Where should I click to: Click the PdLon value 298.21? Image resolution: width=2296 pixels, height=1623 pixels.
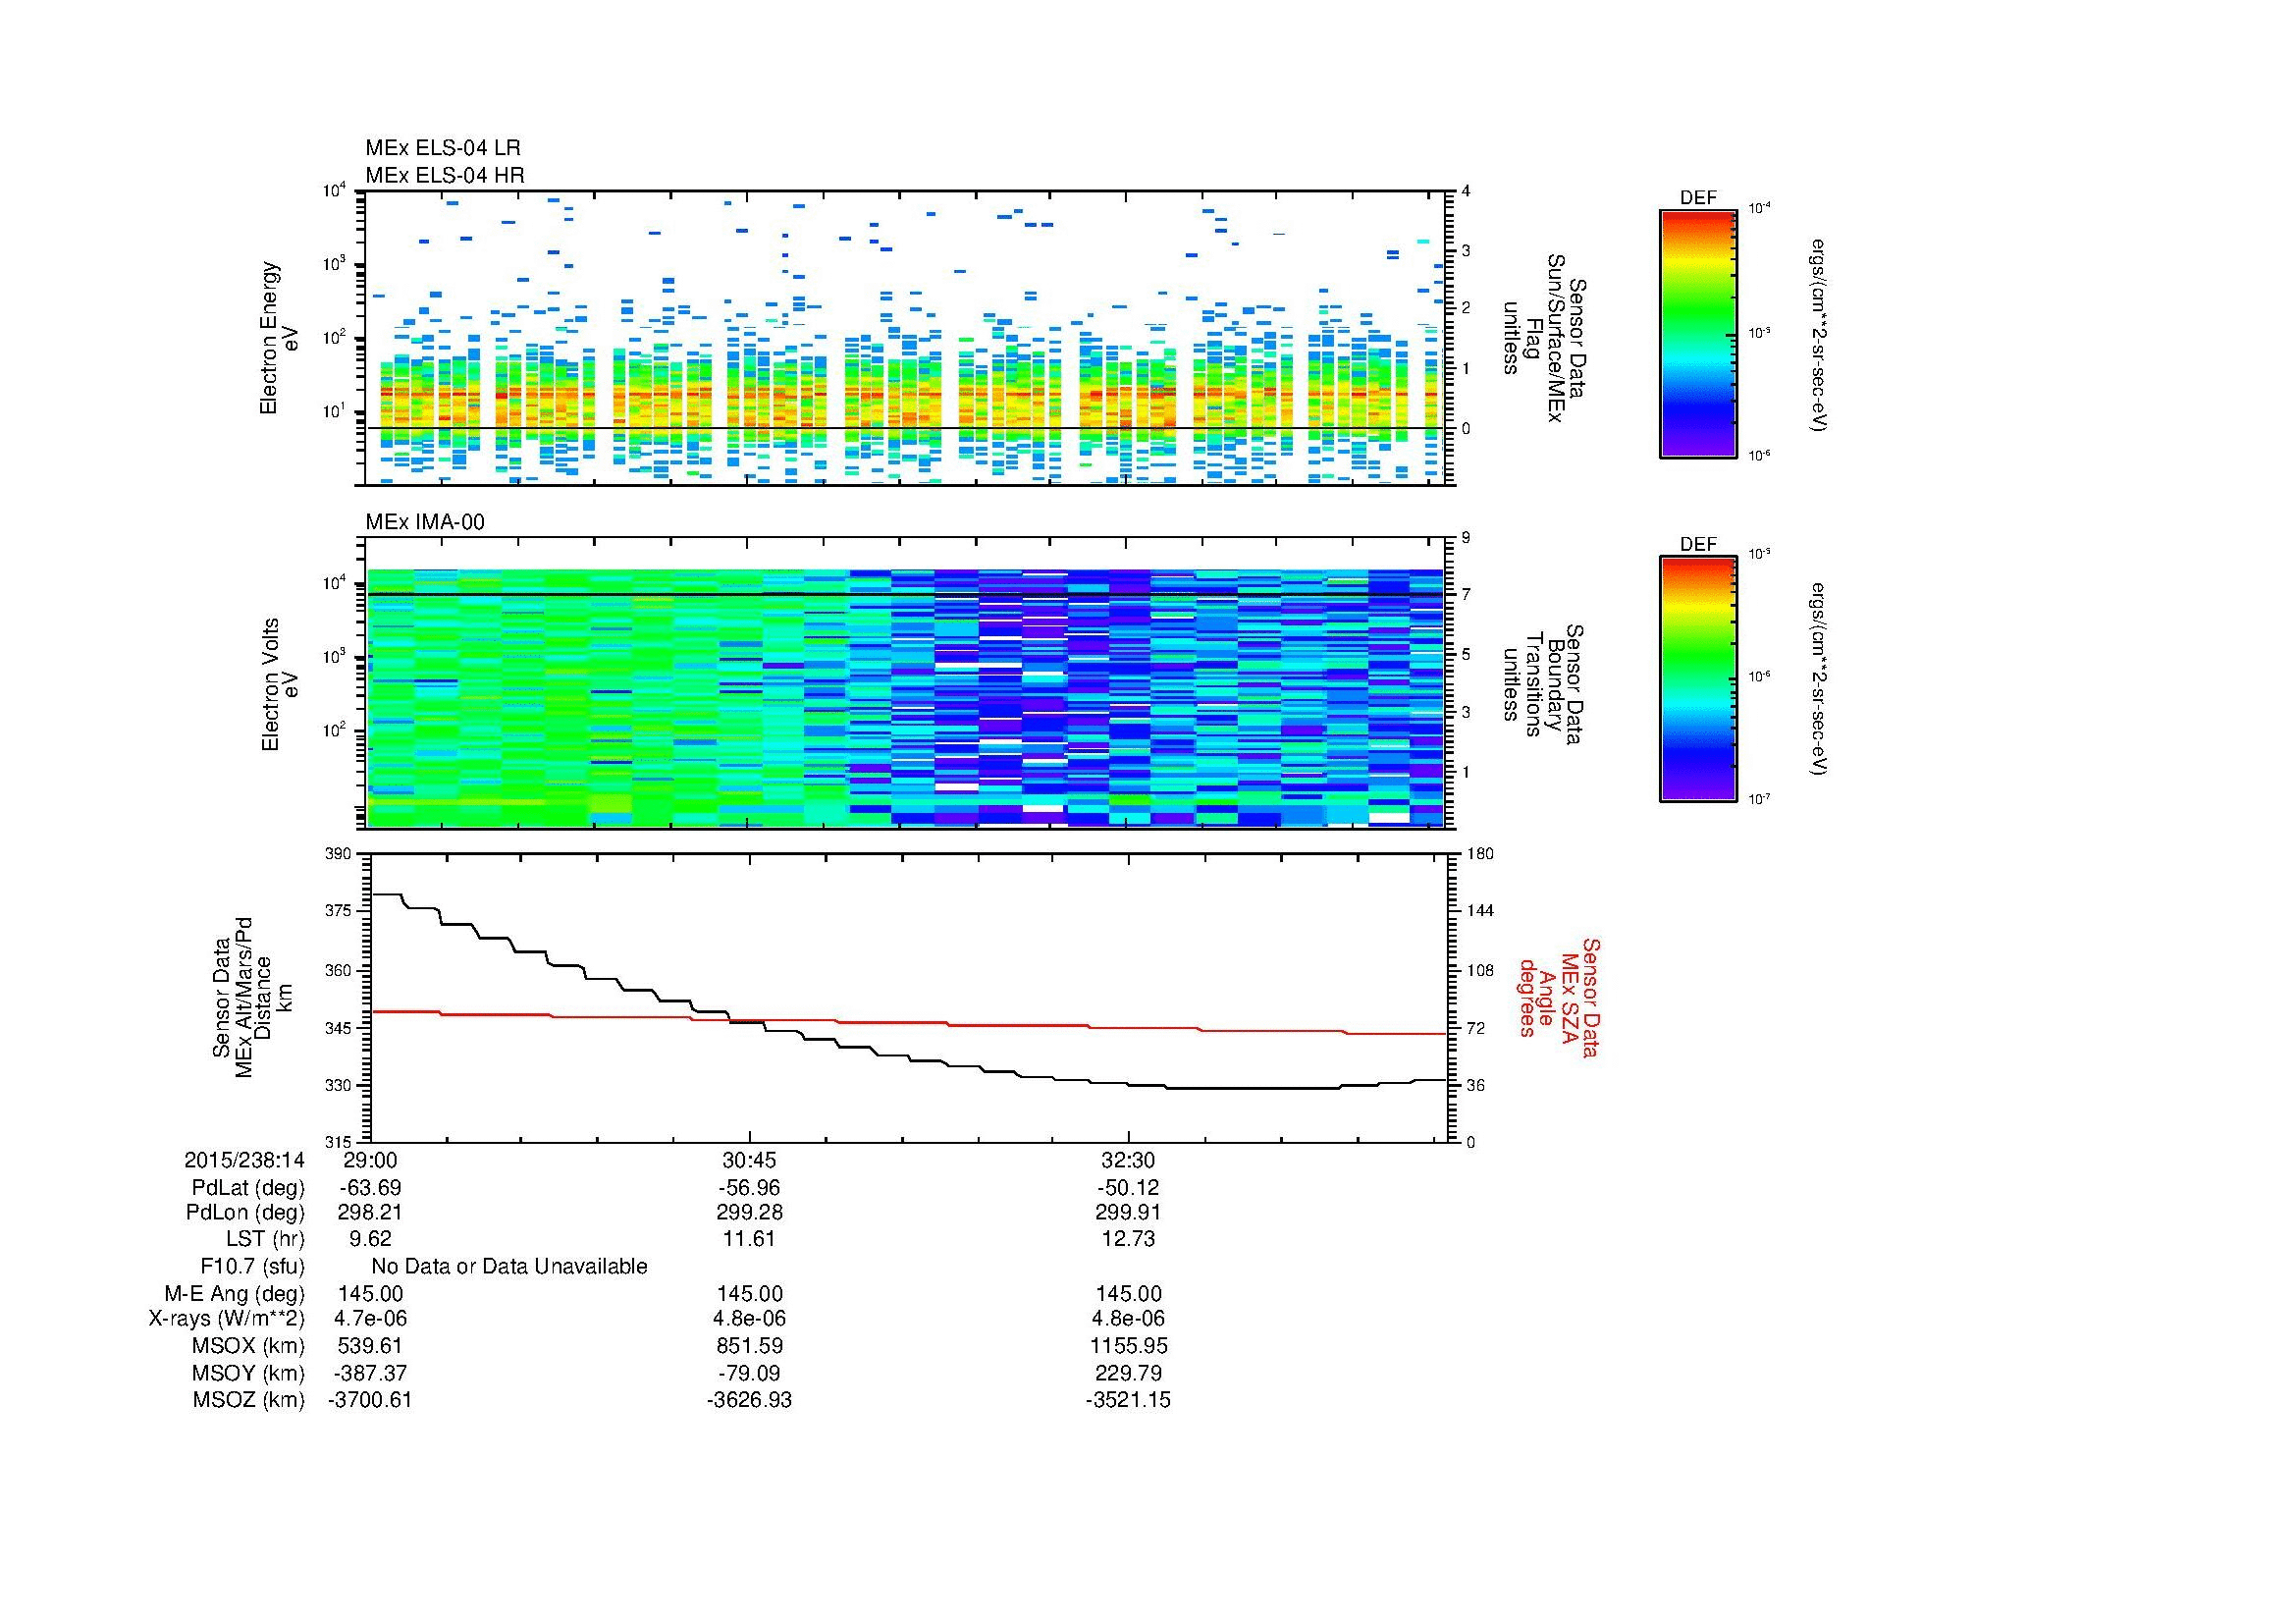click(x=370, y=1213)
